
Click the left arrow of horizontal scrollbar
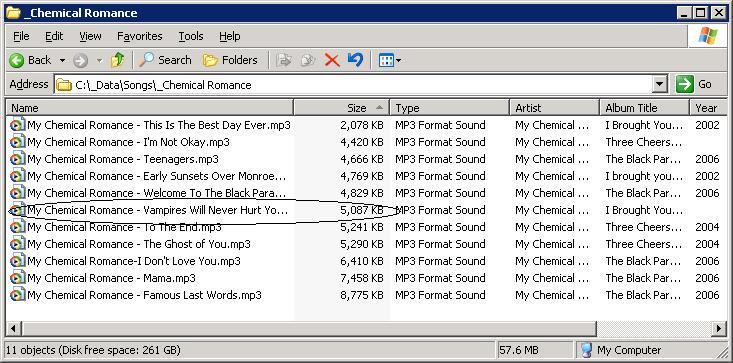point(13,329)
